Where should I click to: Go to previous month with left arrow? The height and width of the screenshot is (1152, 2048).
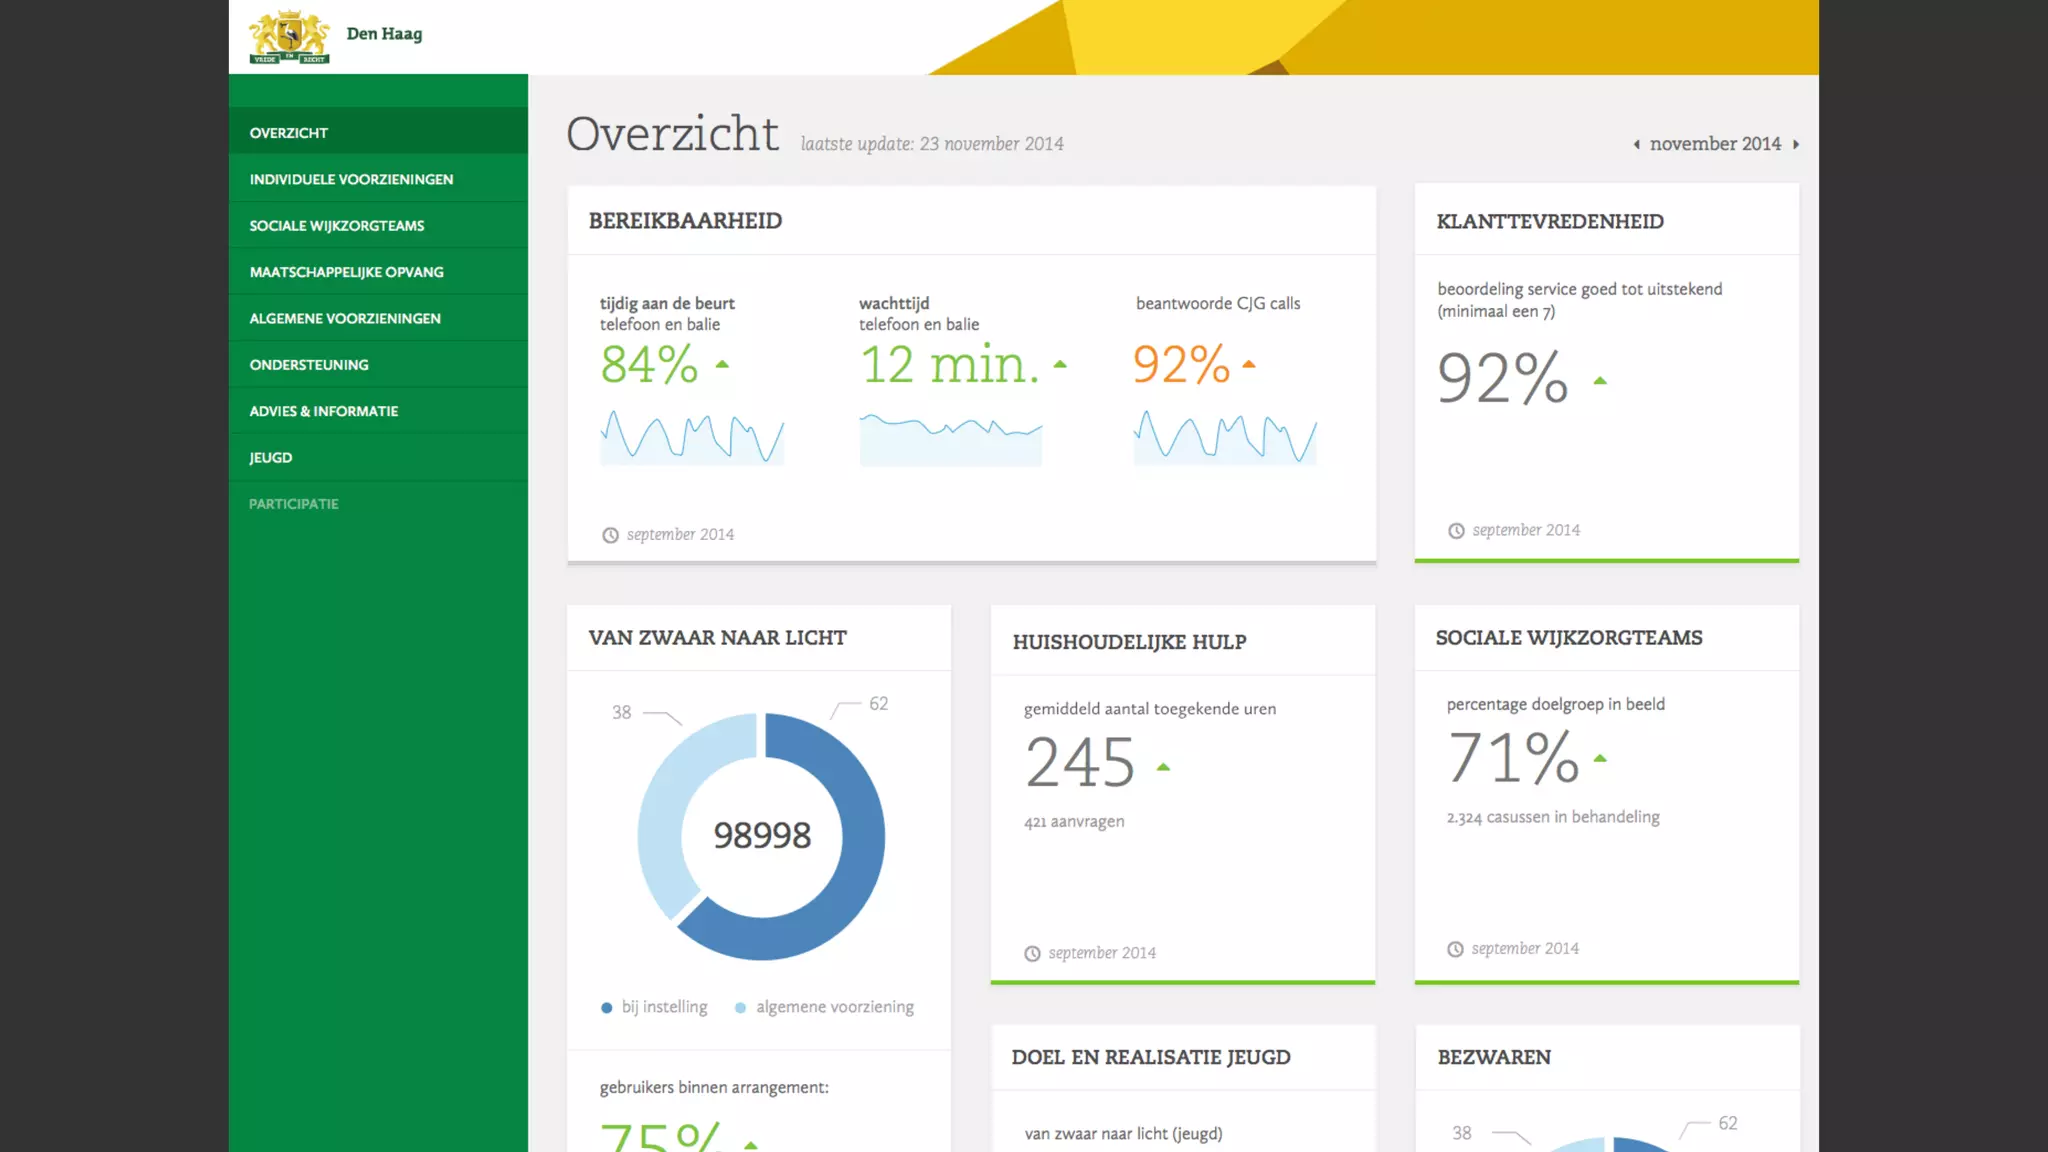[1636, 145]
